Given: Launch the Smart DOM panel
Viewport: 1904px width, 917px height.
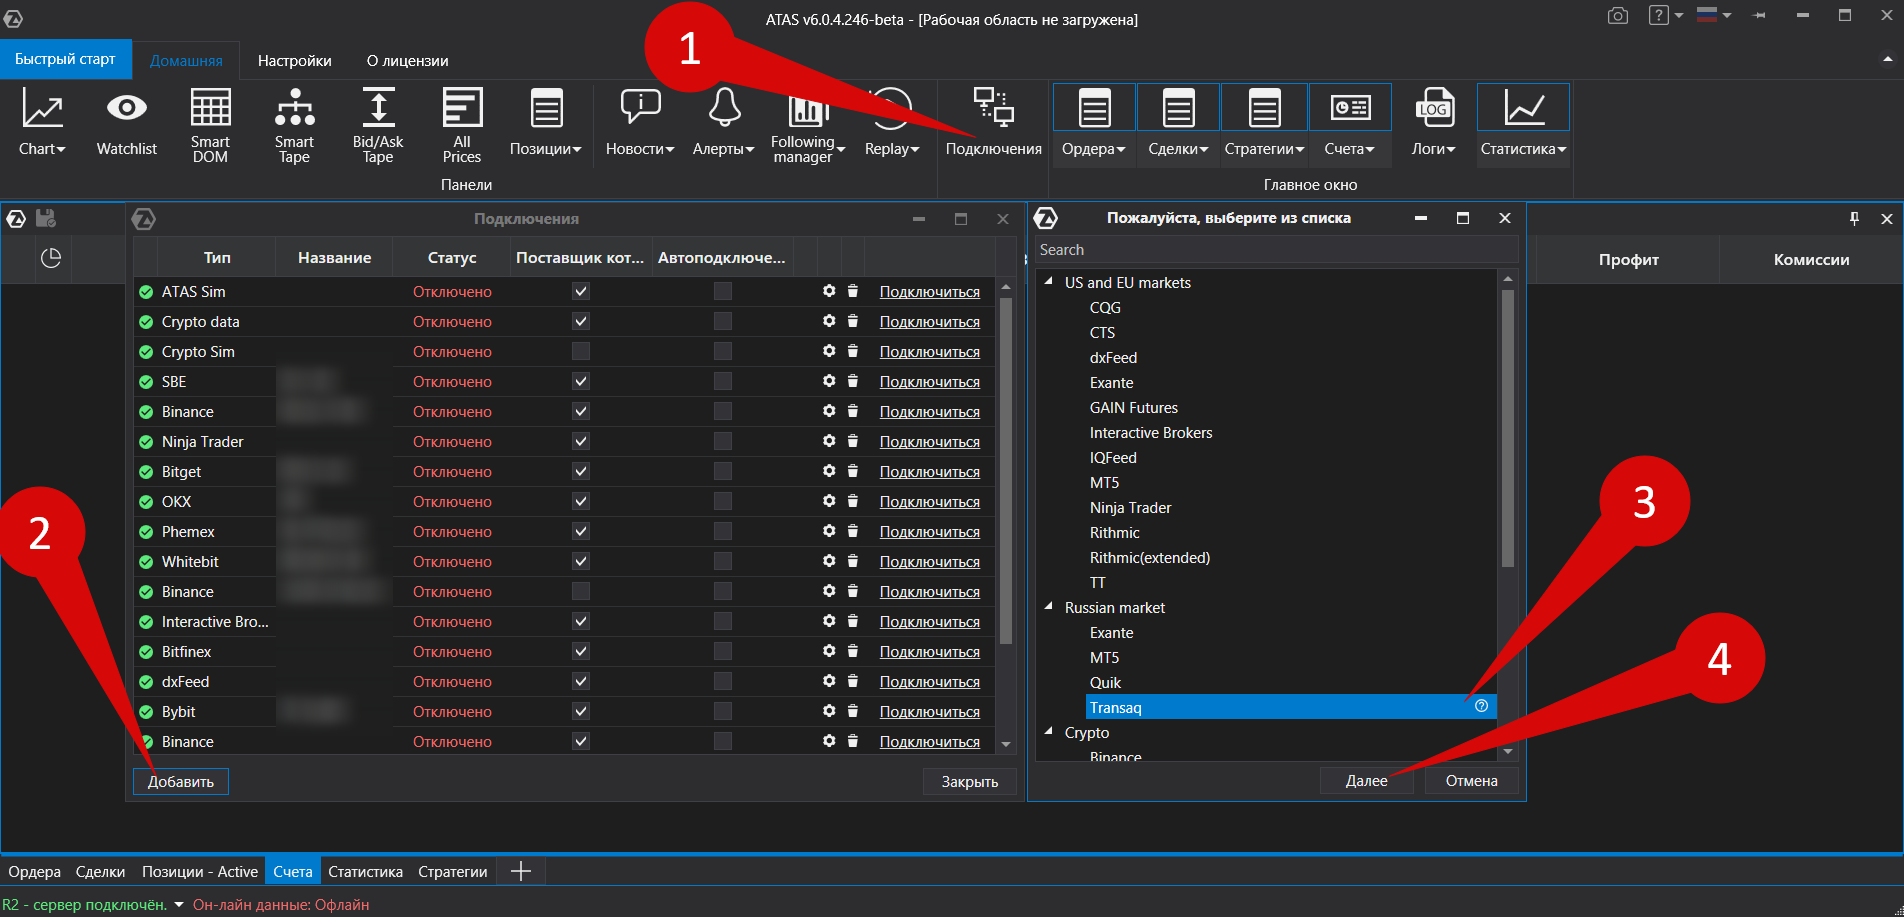Looking at the screenshot, I should point(210,125).
